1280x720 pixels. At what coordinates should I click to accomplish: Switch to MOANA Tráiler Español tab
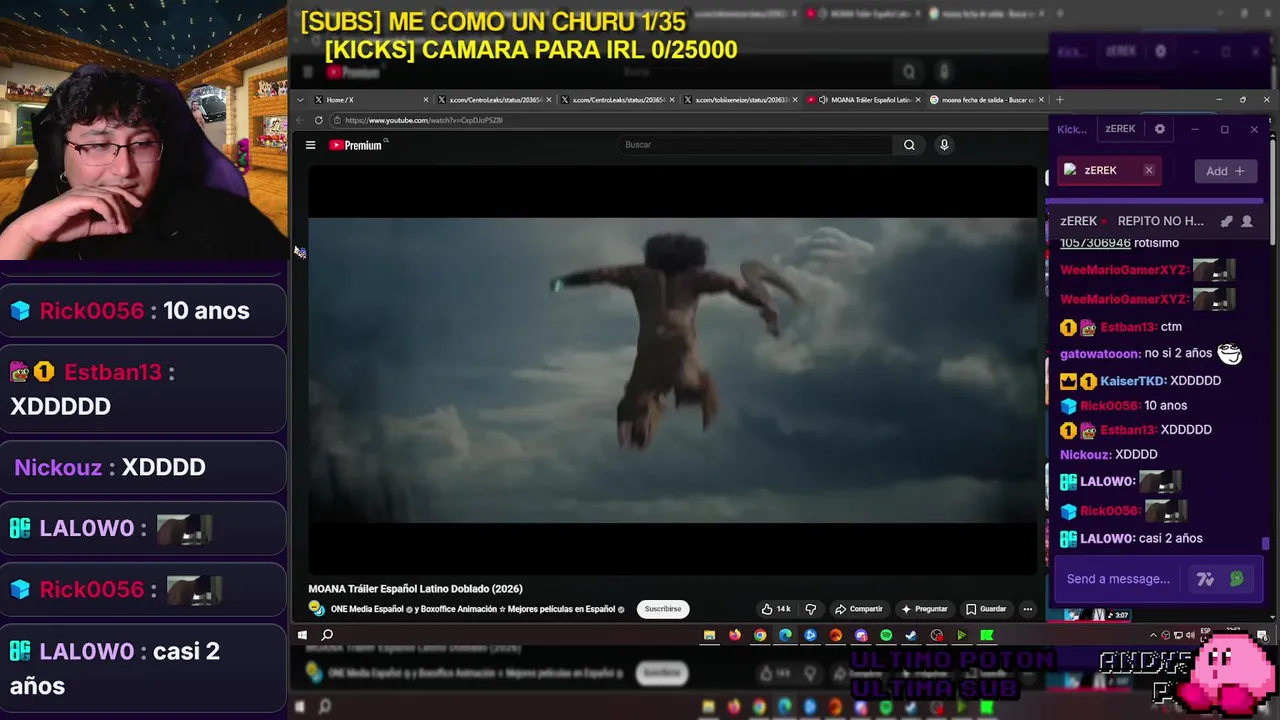tap(864, 100)
